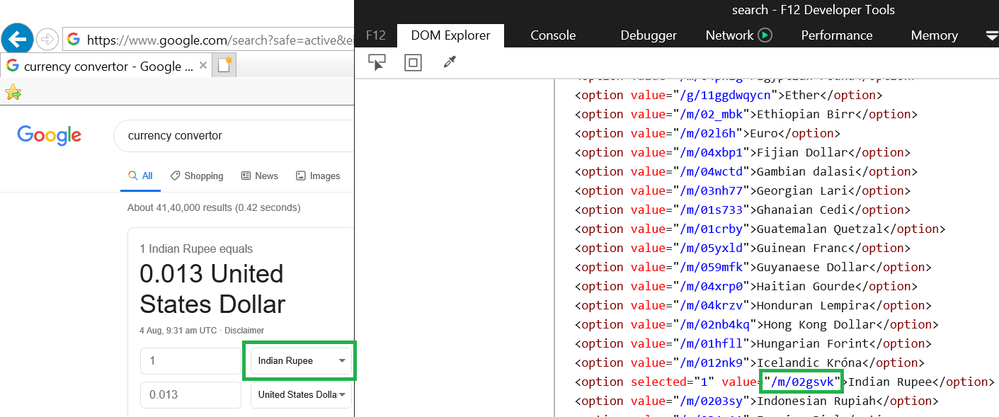Click the Google logo
The height and width of the screenshot is (417, 999).
(49, 135)
